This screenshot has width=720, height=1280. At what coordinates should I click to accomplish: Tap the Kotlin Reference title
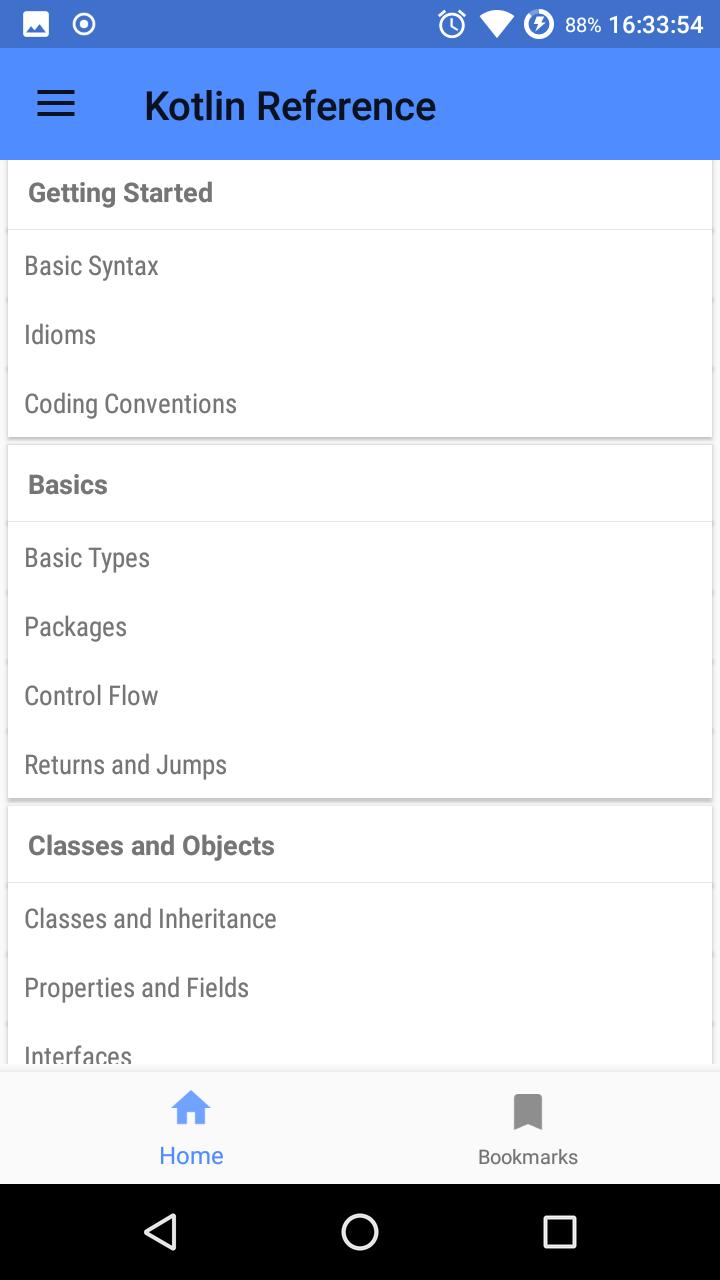point(290,106)
